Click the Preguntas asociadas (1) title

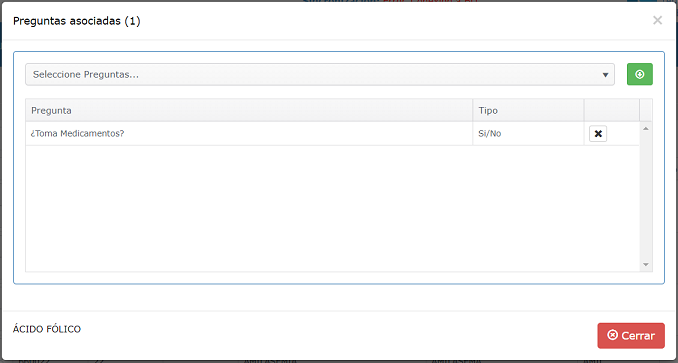(77, 21)
